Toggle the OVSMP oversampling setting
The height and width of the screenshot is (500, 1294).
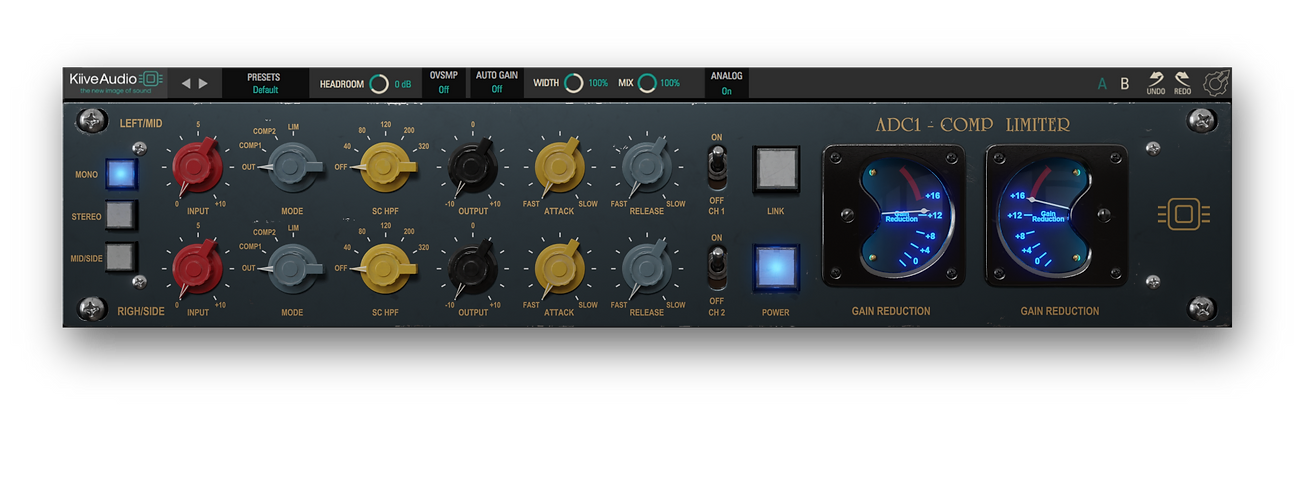[443, 83]
